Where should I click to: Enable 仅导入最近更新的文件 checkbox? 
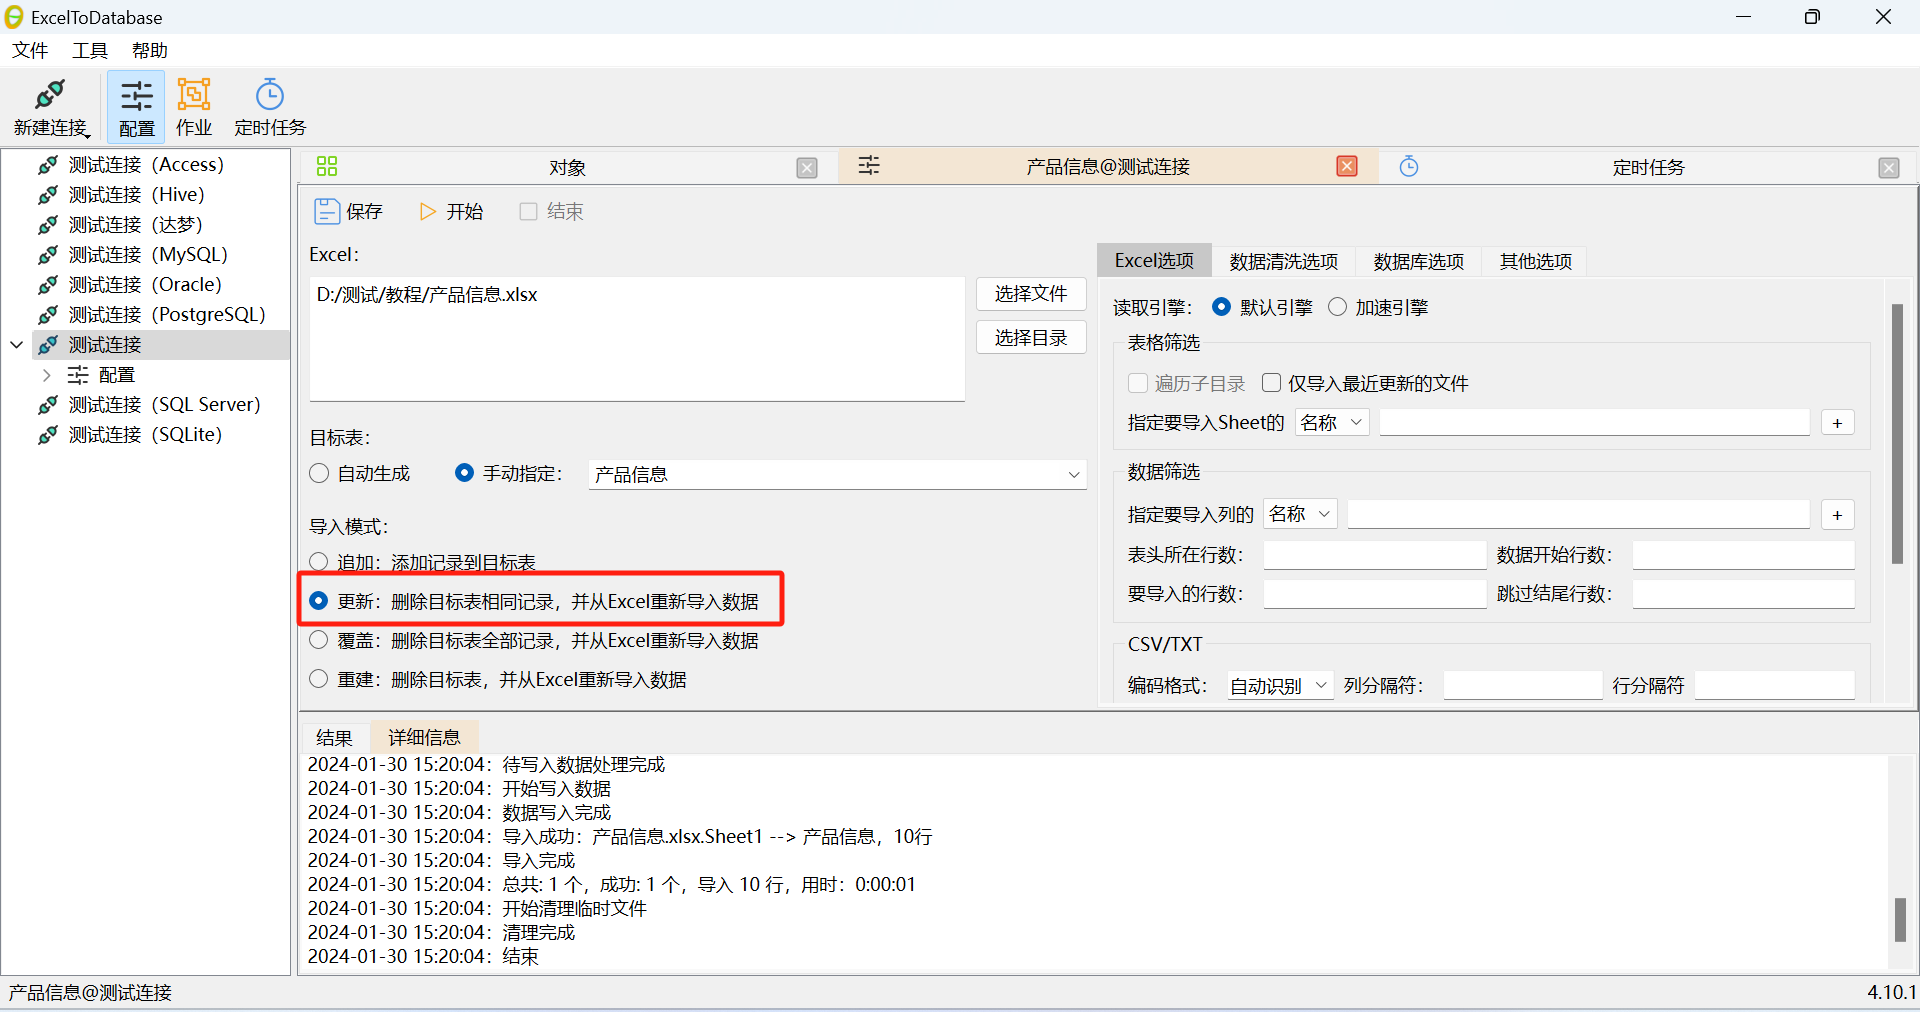pos(1271,383)
